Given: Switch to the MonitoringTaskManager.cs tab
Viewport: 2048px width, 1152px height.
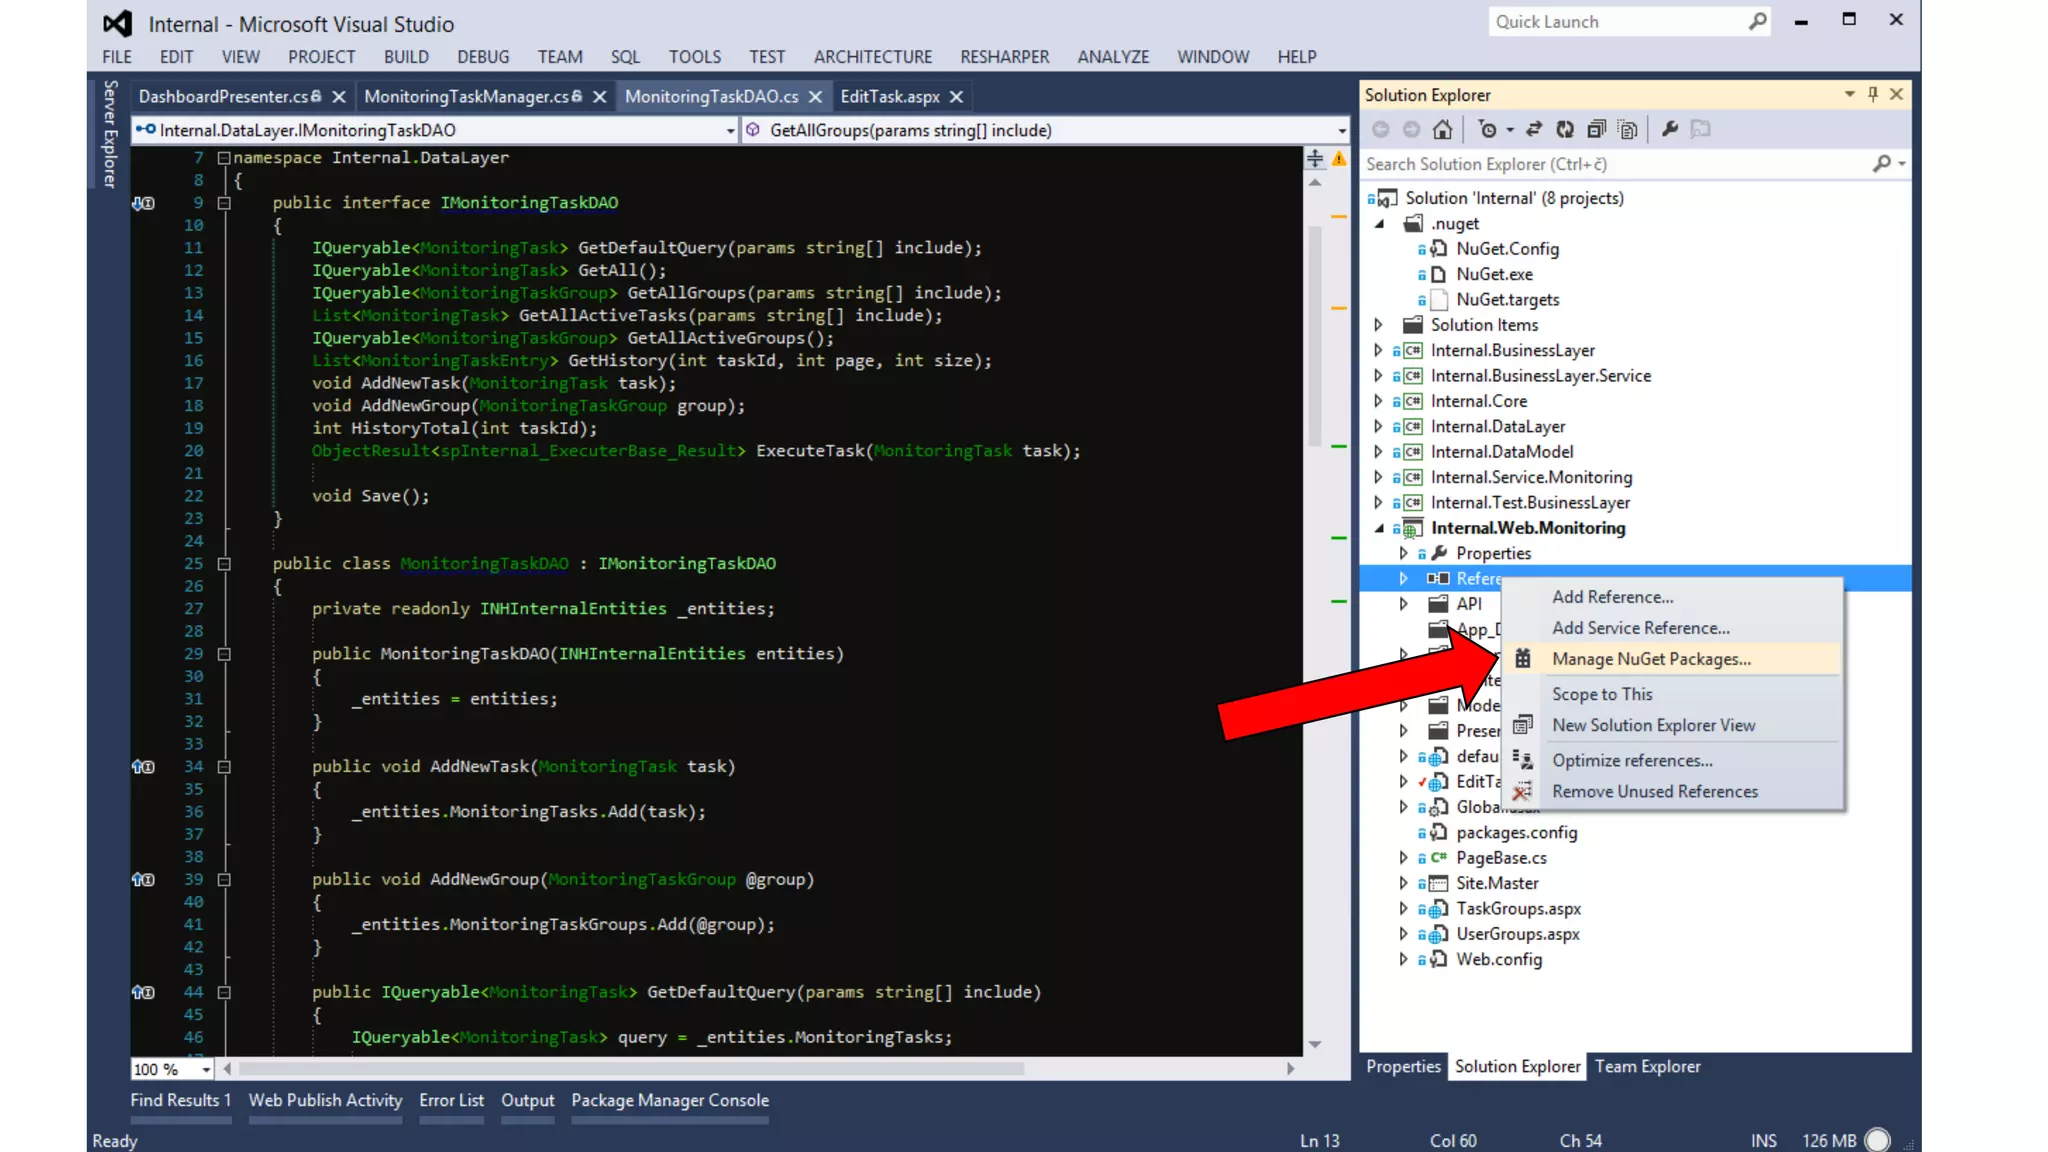Looking at the screenshot, I should tap(466, 96).
